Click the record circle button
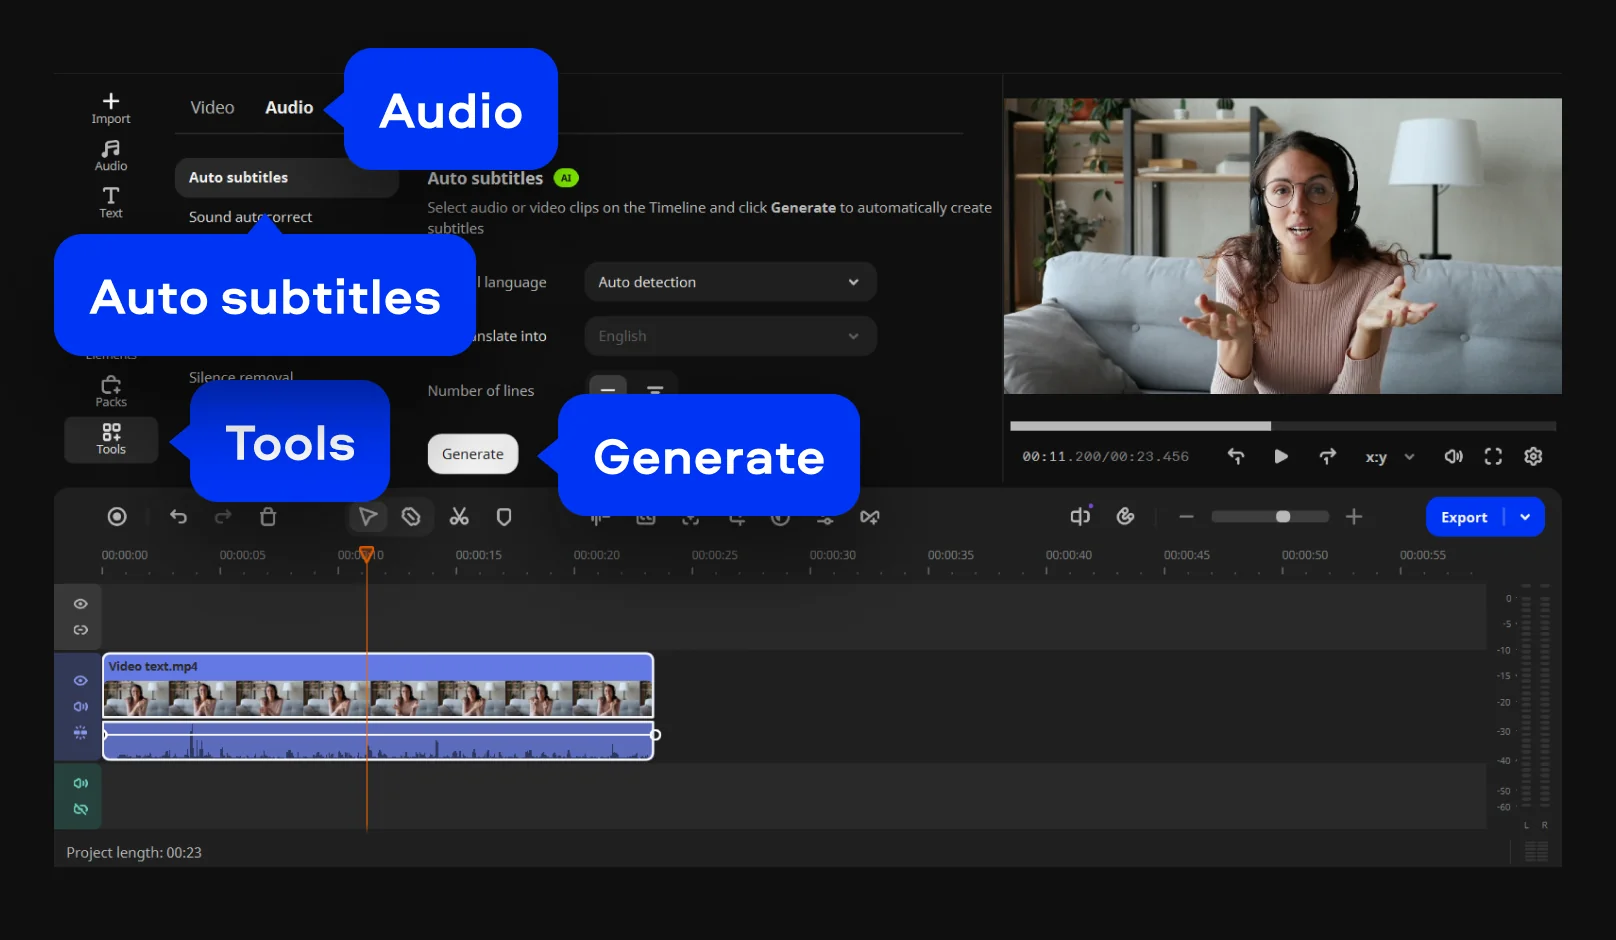Screen dimensions: 1616x940 coord(117,517)
